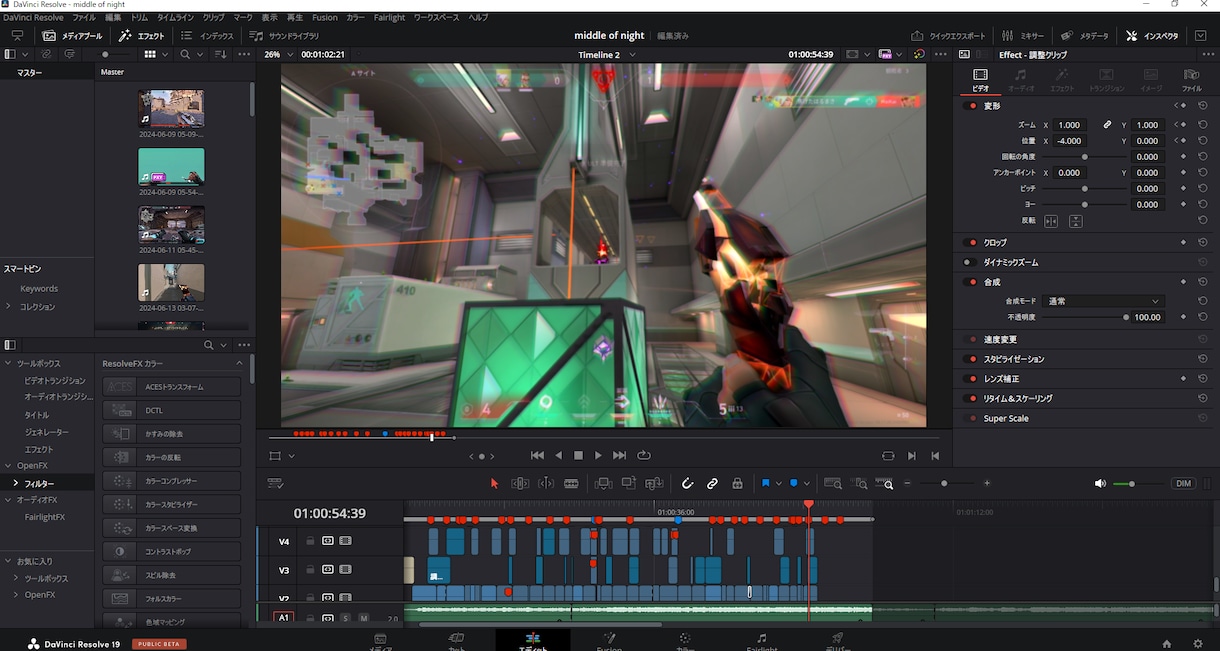Open the クリップ menu
1220x651 pixels.
point(214,17)
